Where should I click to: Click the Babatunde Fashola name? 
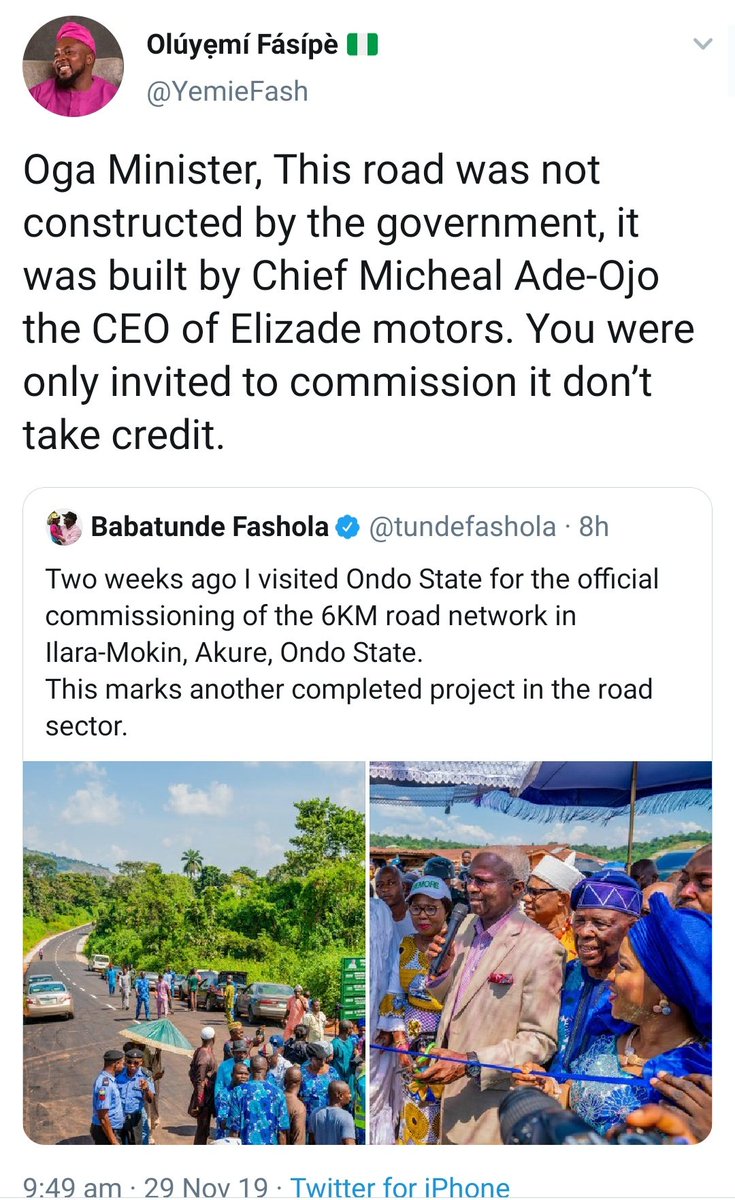pos(209,527)
